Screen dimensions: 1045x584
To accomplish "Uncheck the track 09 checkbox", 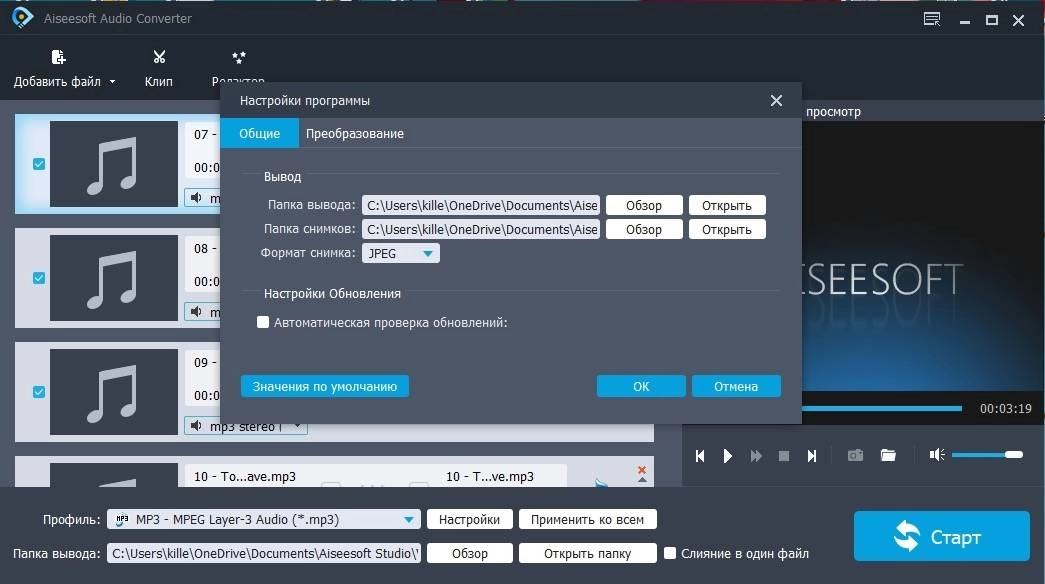I will (x=39, y=392).
